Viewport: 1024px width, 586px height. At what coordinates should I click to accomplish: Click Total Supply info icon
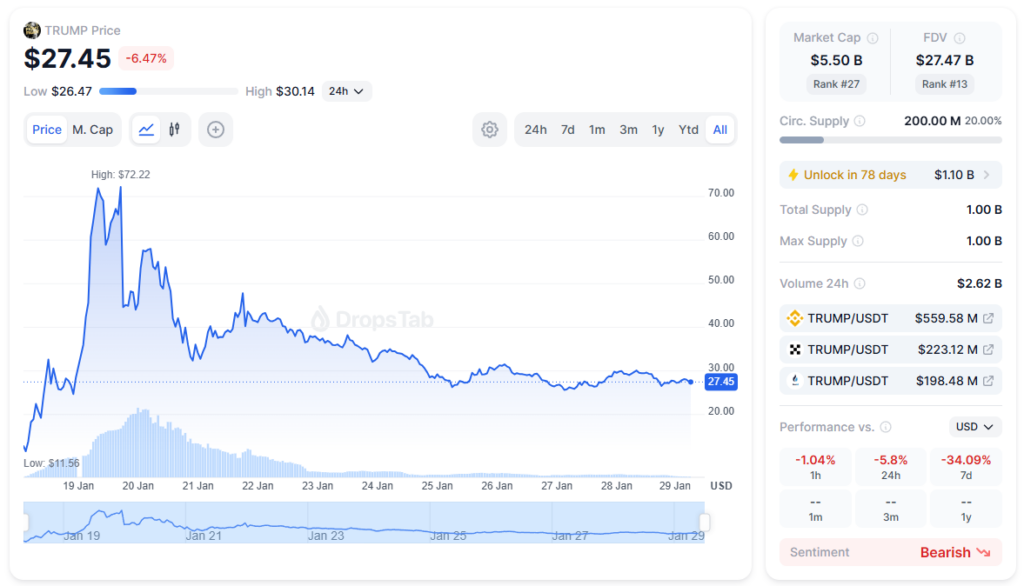(862, 210)
